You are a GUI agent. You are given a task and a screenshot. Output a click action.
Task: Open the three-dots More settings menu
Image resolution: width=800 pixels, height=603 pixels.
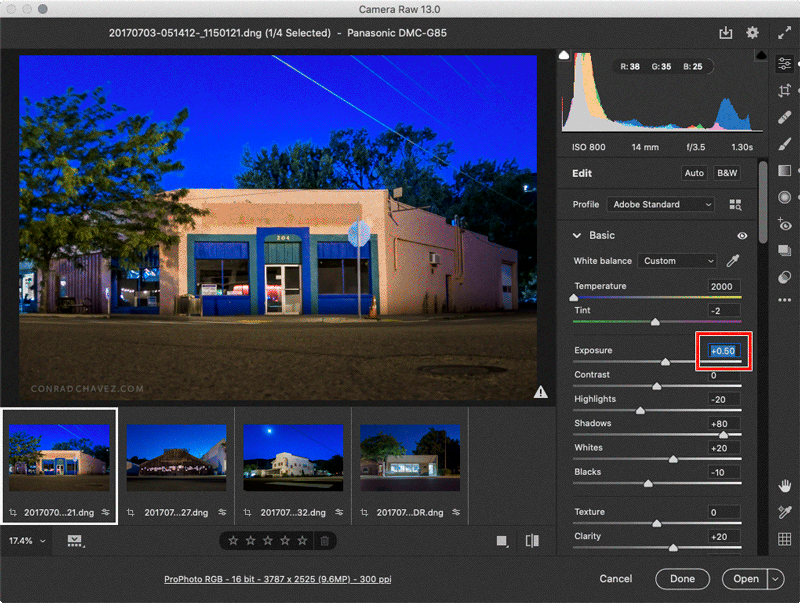pos(784,300)
